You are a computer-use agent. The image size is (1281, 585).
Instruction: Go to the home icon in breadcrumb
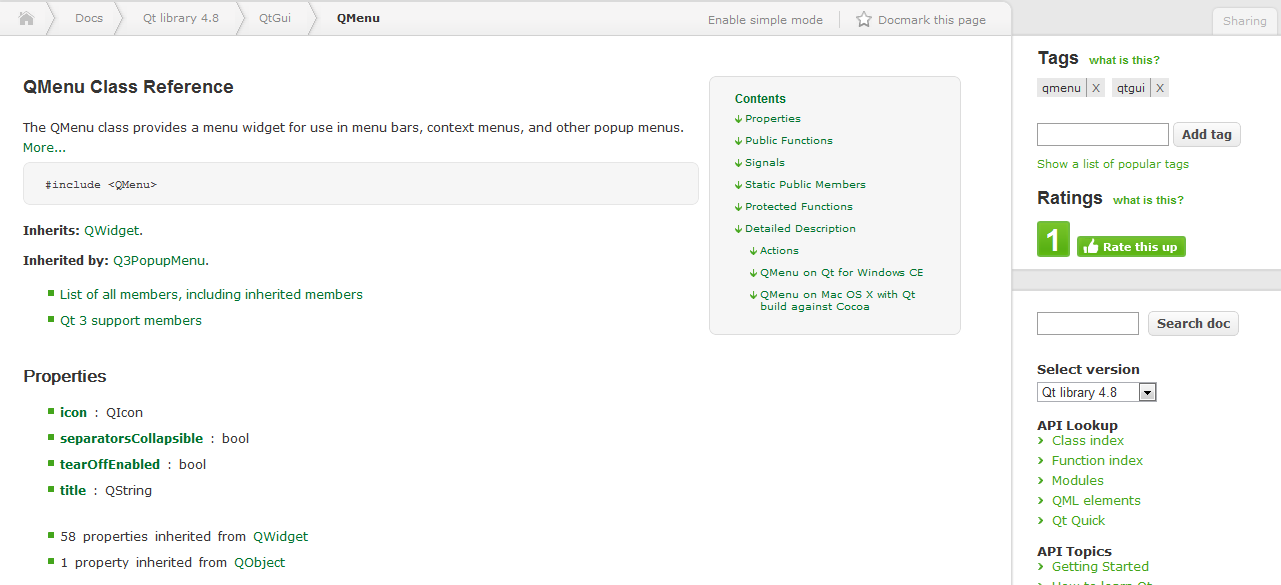pos(27,18)
